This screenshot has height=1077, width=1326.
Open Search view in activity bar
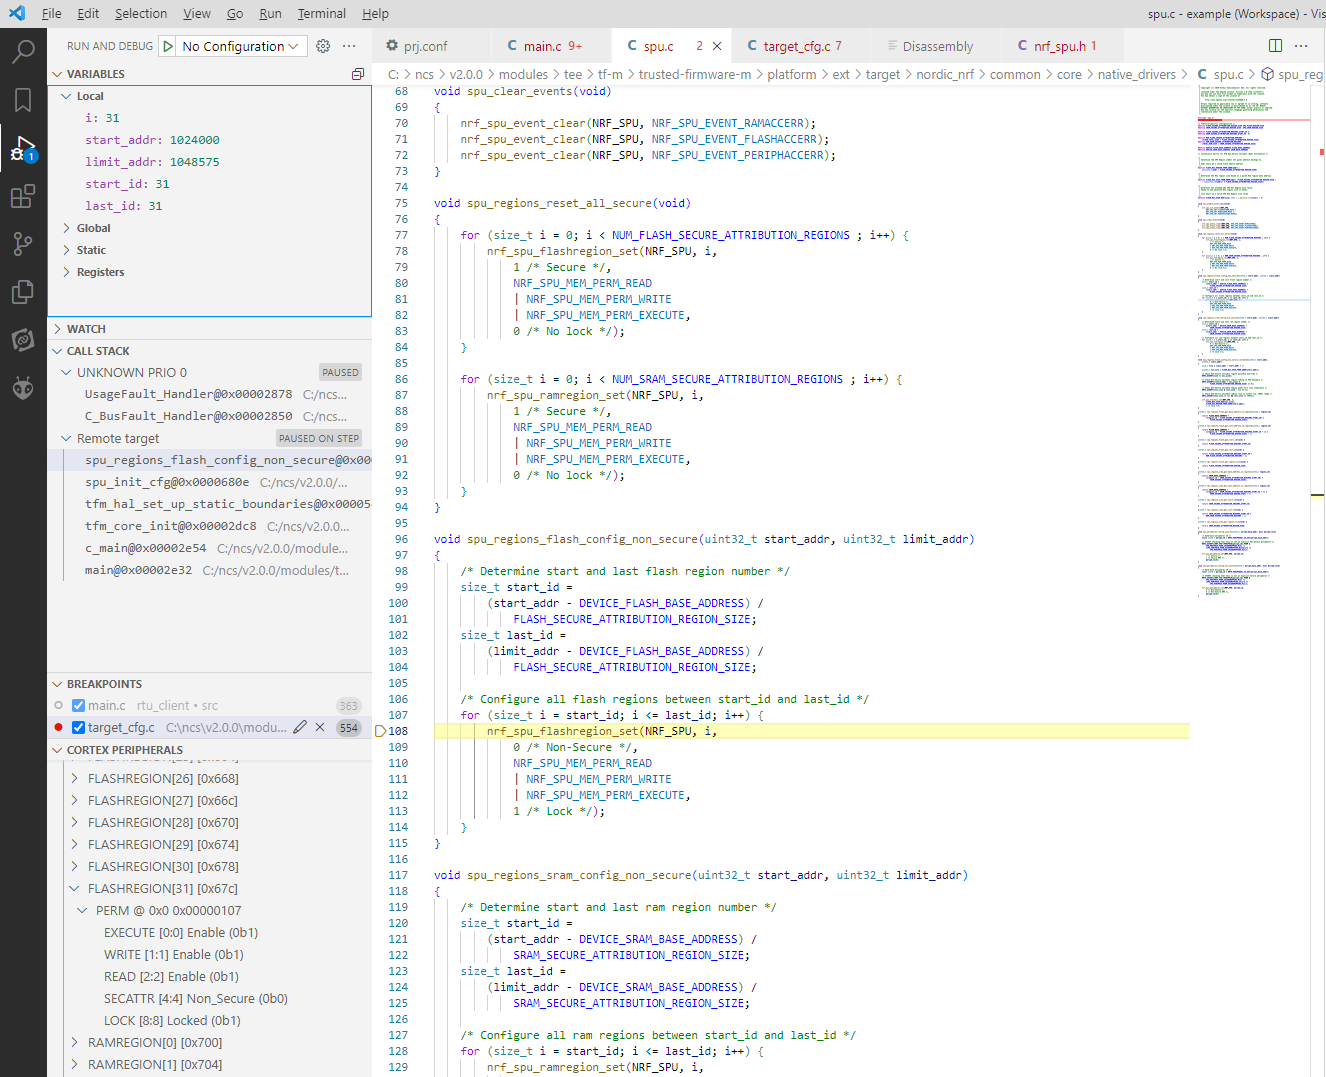(x=23, y=51)
